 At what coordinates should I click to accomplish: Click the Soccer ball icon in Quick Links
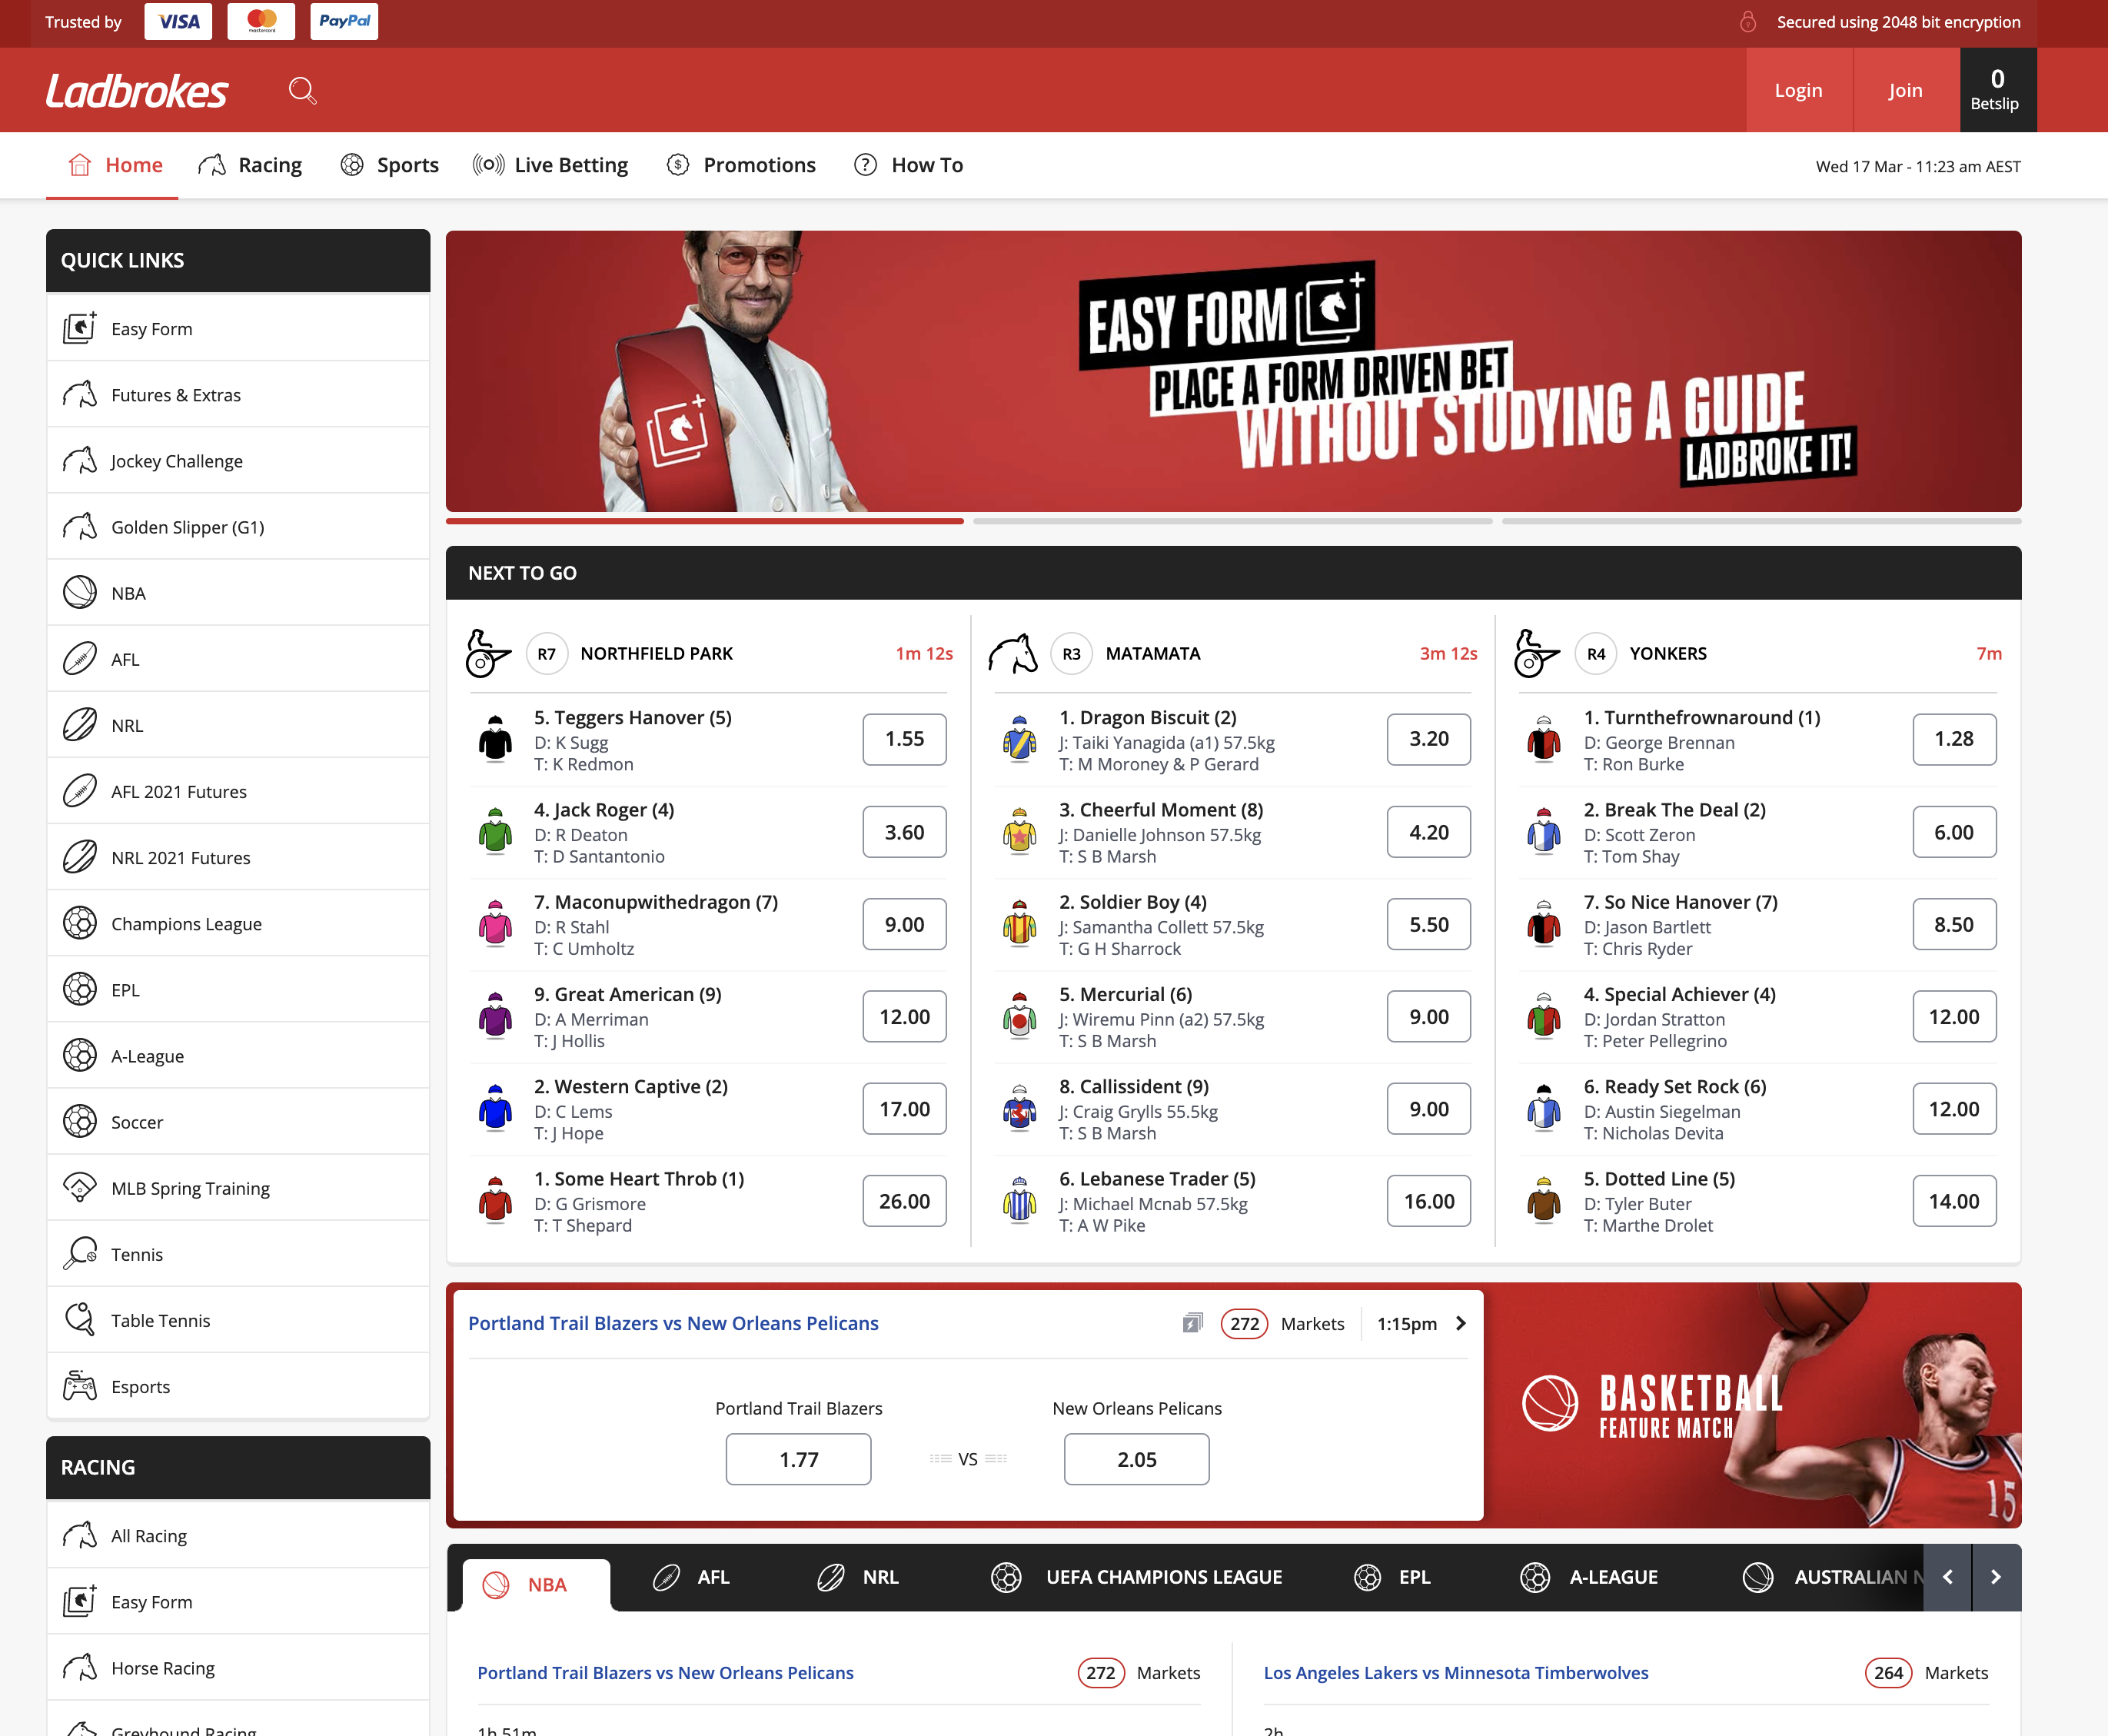80,1121
